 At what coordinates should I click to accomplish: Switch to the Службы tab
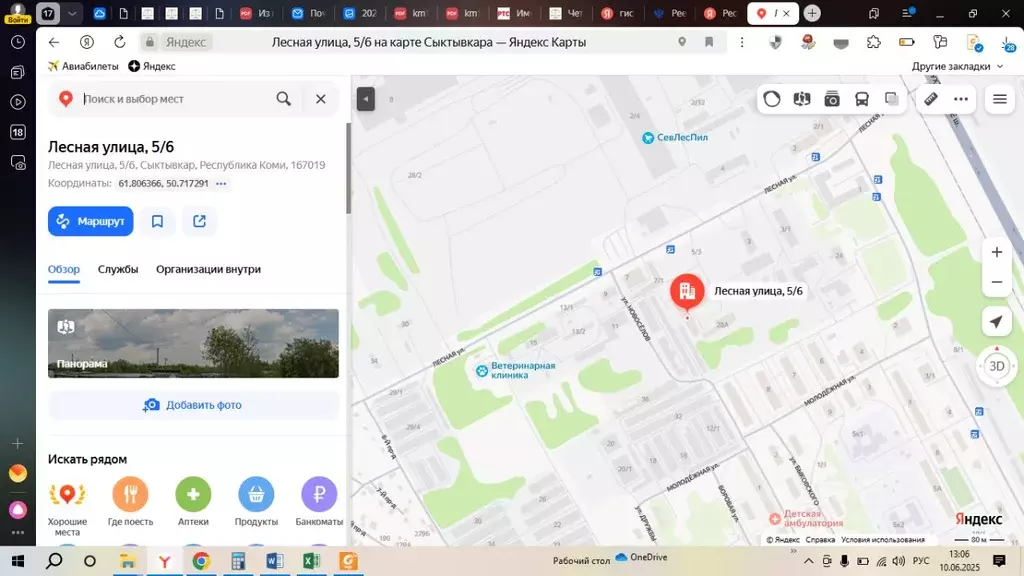click(118, 269)
